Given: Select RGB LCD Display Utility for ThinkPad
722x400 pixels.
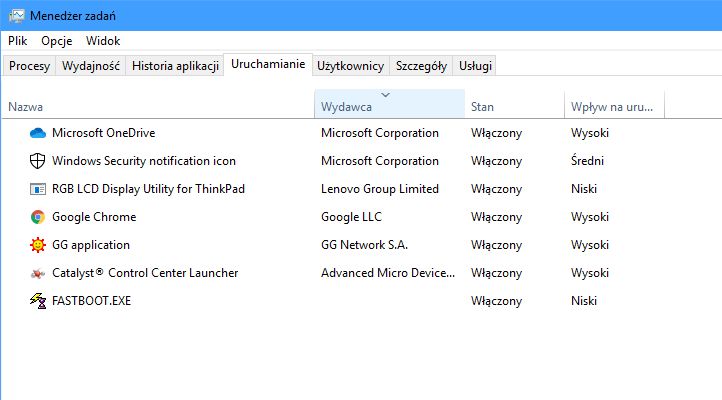Looking at the screenshot, I should tap(148, 189).
